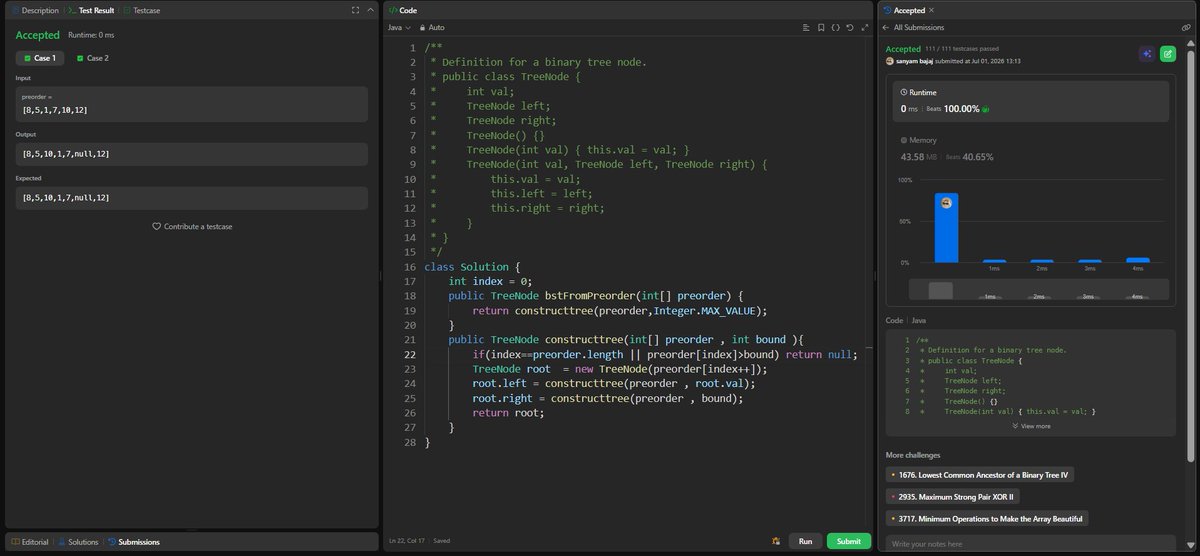Open the Solutions tab
Viewport: 1200px width, 556px height.
pos(77,542)
